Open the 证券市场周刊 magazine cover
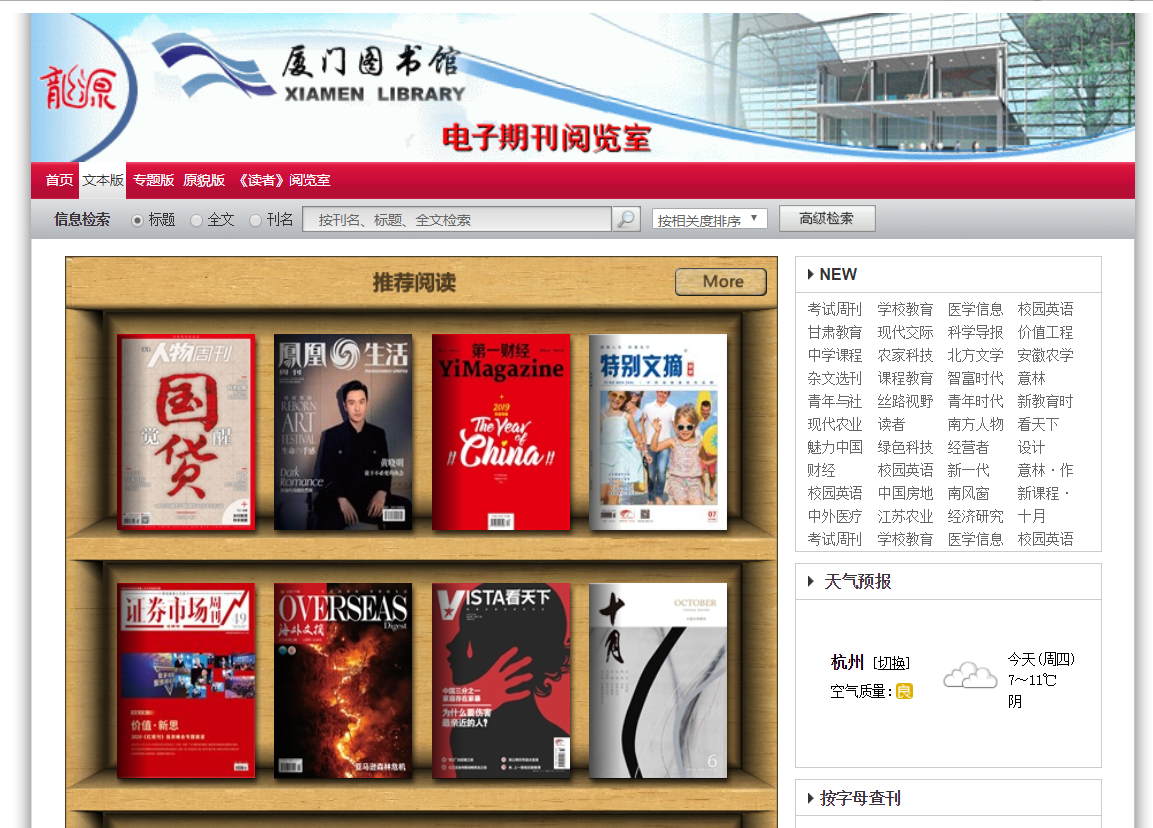1153x828 pixels. [x=186, y=681]
